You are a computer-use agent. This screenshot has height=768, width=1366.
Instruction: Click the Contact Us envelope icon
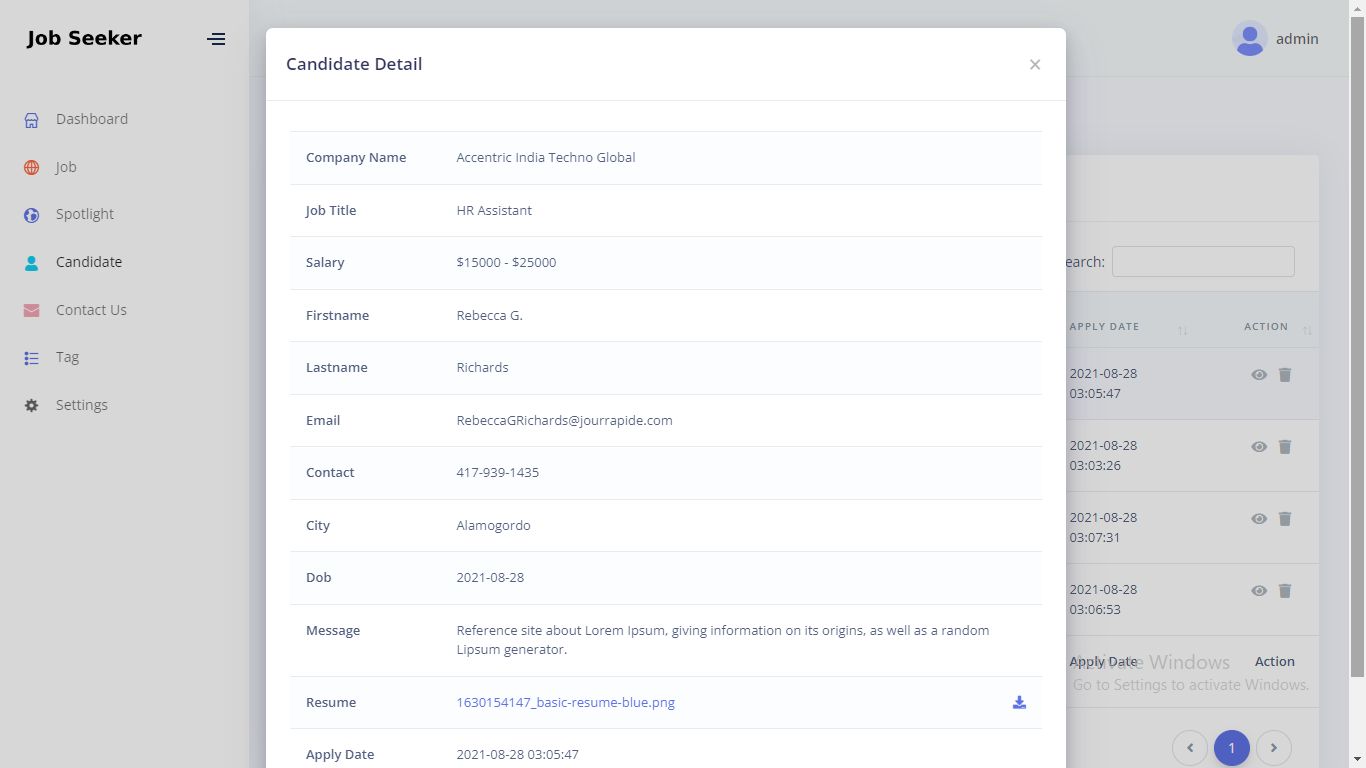click(32, 311)
